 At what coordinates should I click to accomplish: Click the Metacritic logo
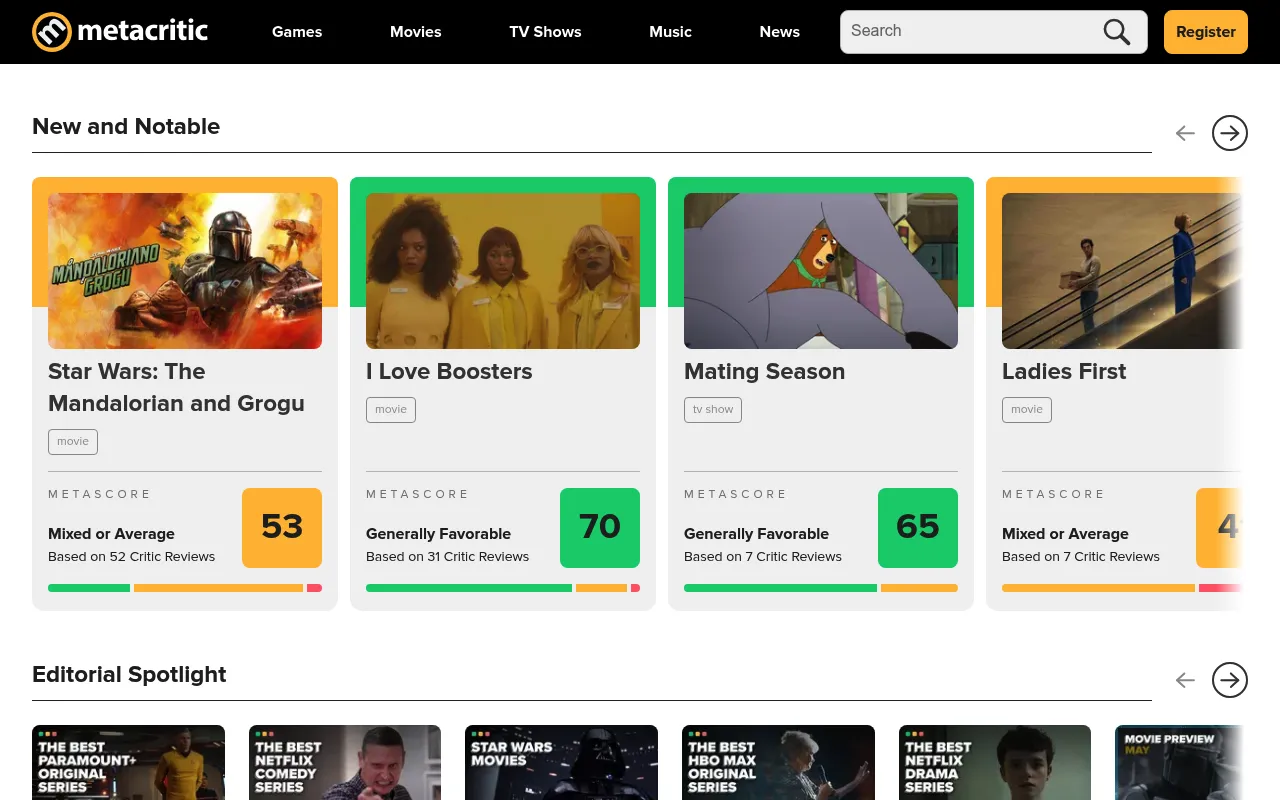tap(120, 32)
